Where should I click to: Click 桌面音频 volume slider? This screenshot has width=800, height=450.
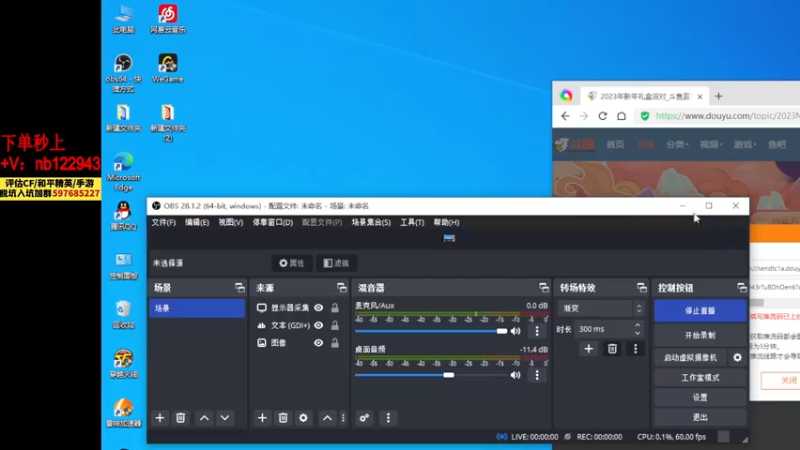[x=431, y=375]
